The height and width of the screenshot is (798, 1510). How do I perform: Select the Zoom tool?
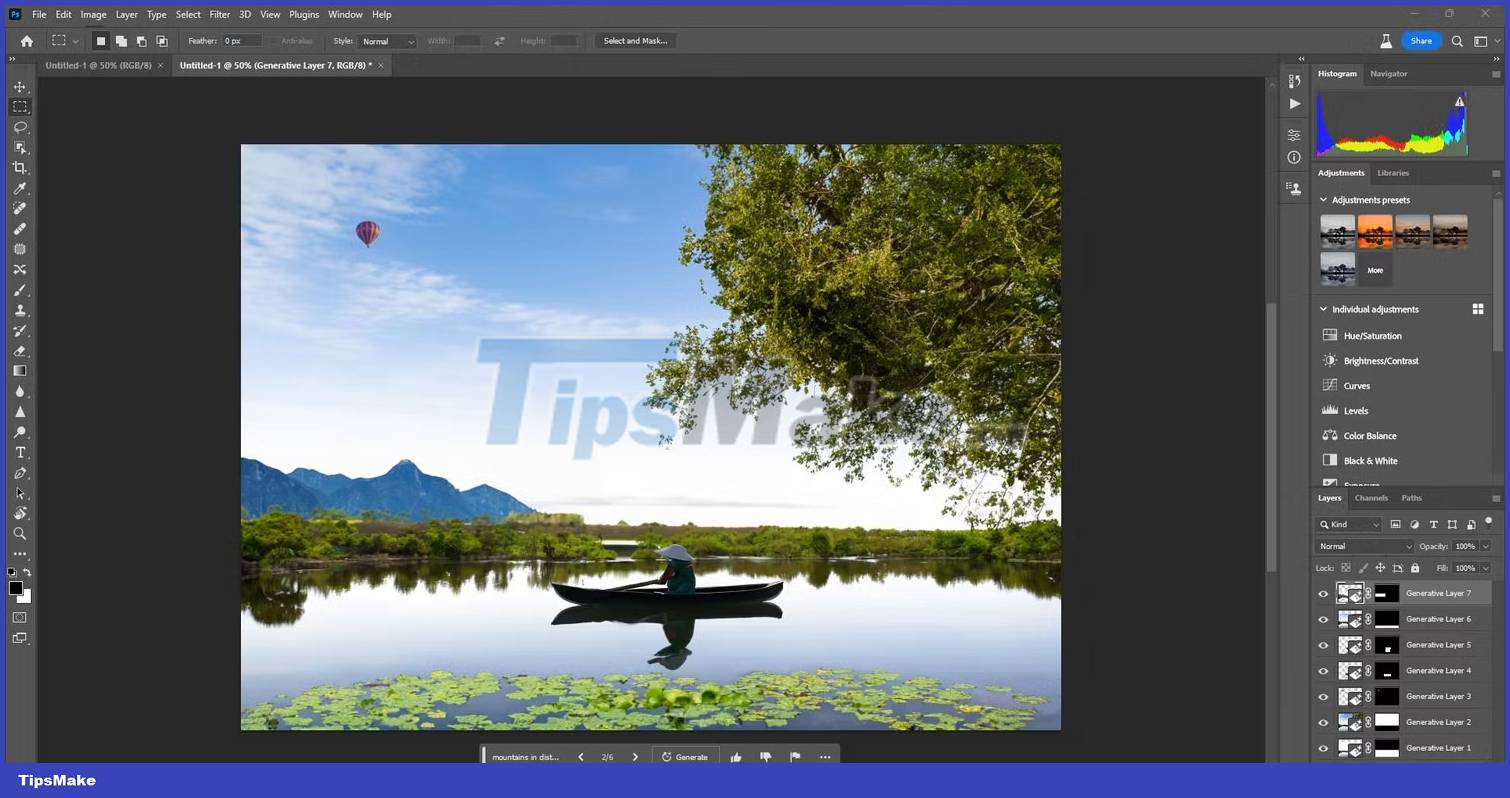(x=20, y=533)
